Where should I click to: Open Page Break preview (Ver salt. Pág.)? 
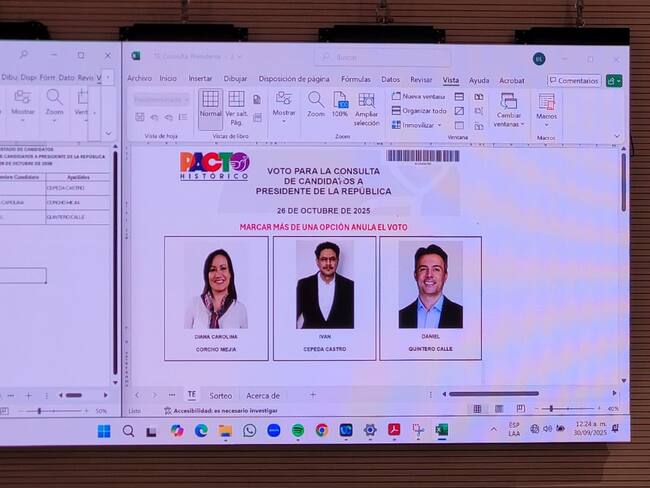pyautogui.click(x=236, y=104)
